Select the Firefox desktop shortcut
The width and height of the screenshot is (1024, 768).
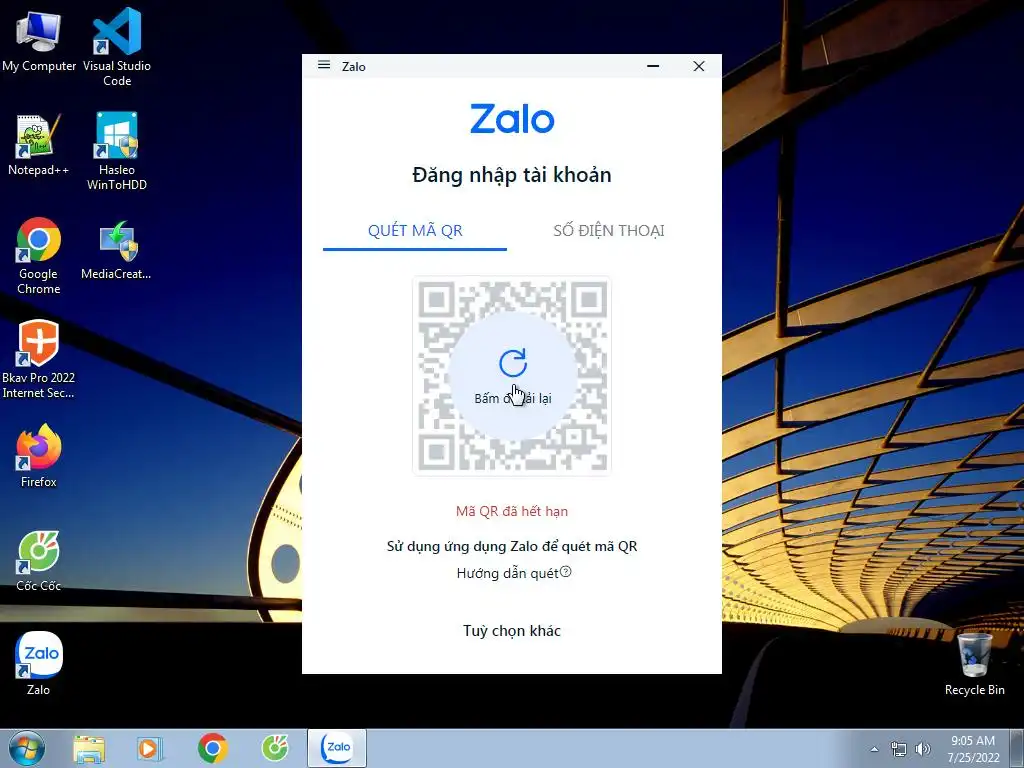pos(39,456)
